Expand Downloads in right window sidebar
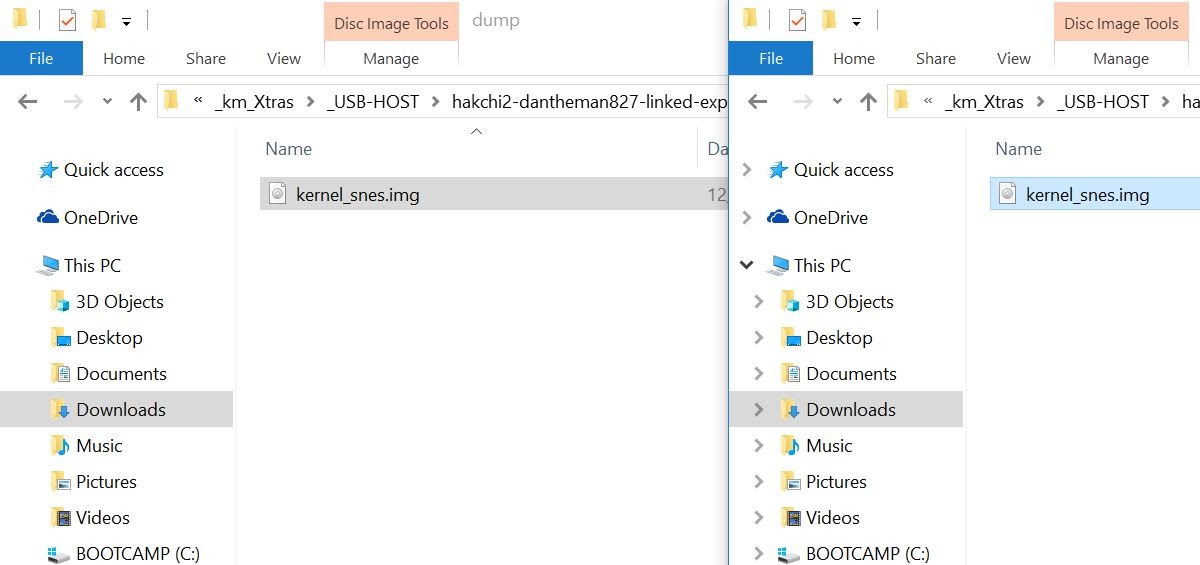Screen dimensions: 1200x565 (759, 410)
